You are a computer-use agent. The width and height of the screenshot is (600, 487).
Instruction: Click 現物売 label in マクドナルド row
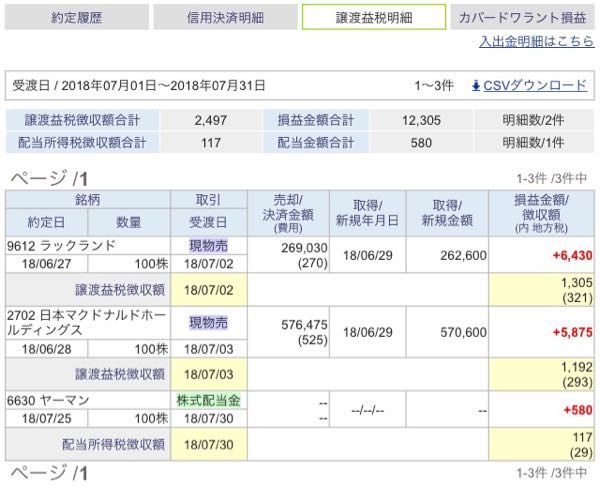pos(209,322)
